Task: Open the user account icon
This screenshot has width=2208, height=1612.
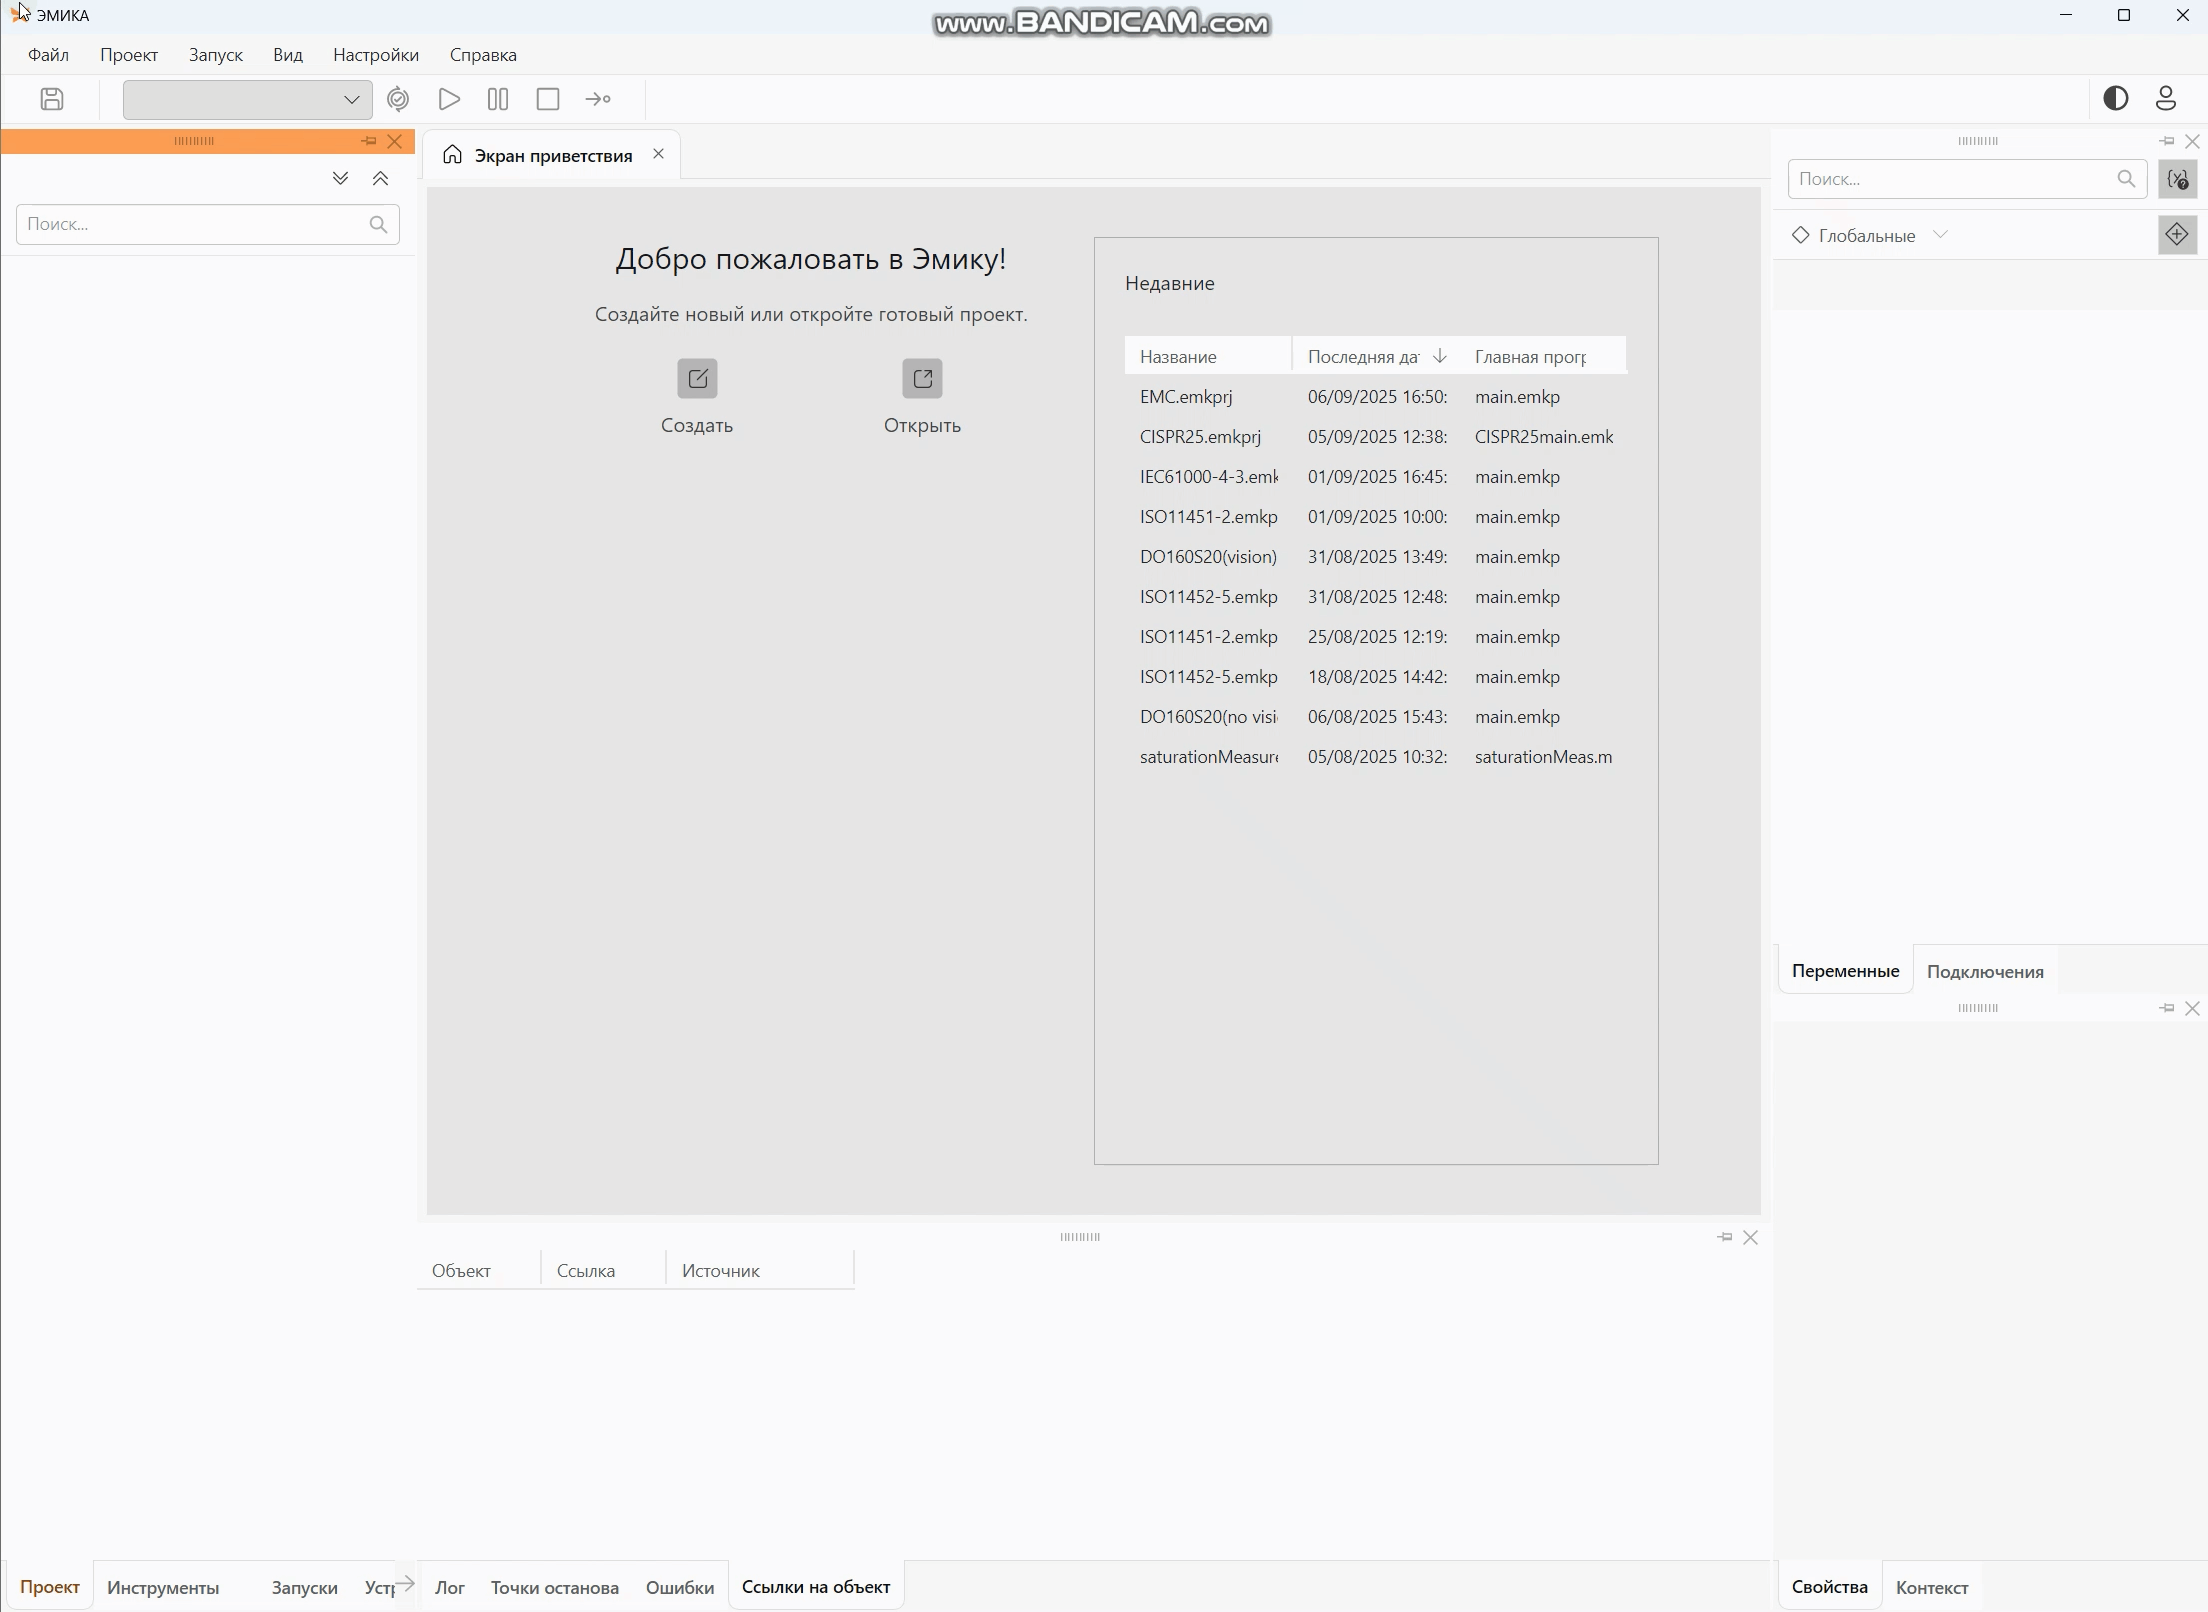Action: tap(2166, 98)
